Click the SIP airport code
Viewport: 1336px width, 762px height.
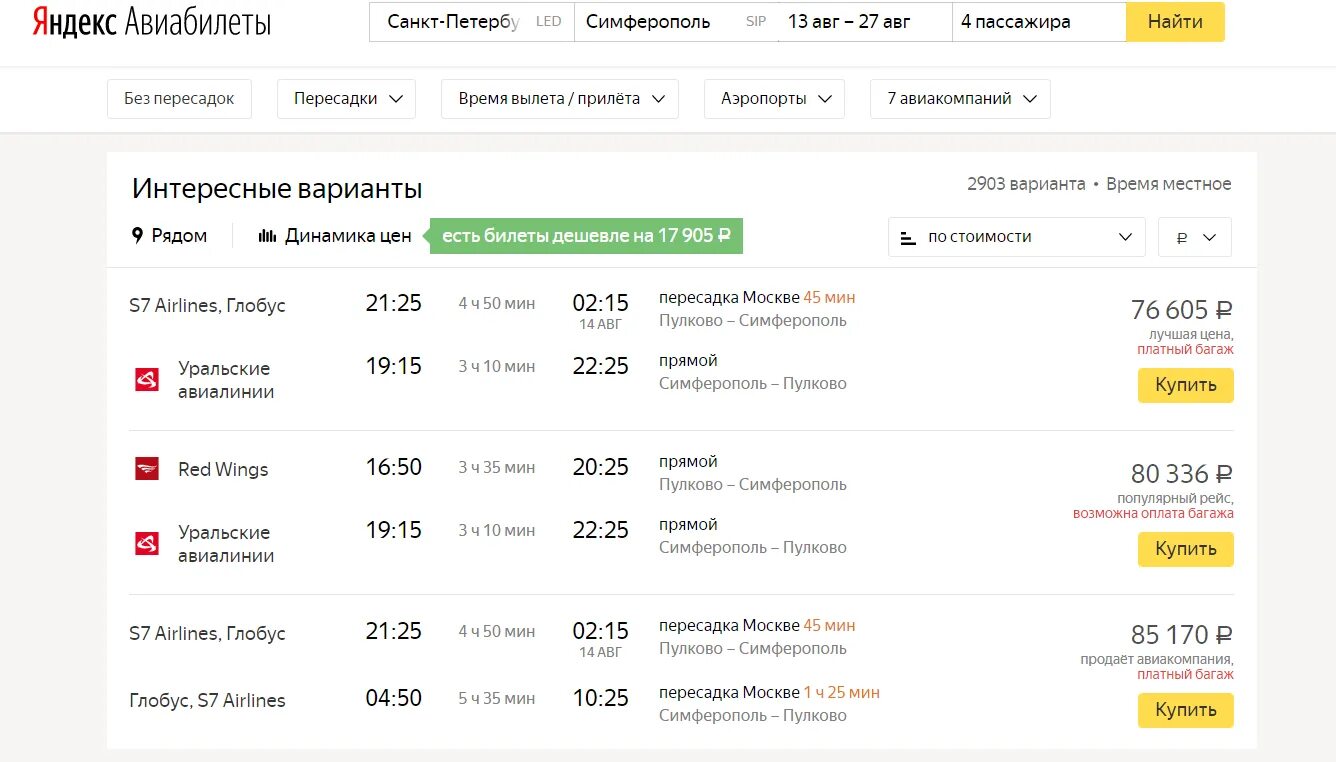756,22
